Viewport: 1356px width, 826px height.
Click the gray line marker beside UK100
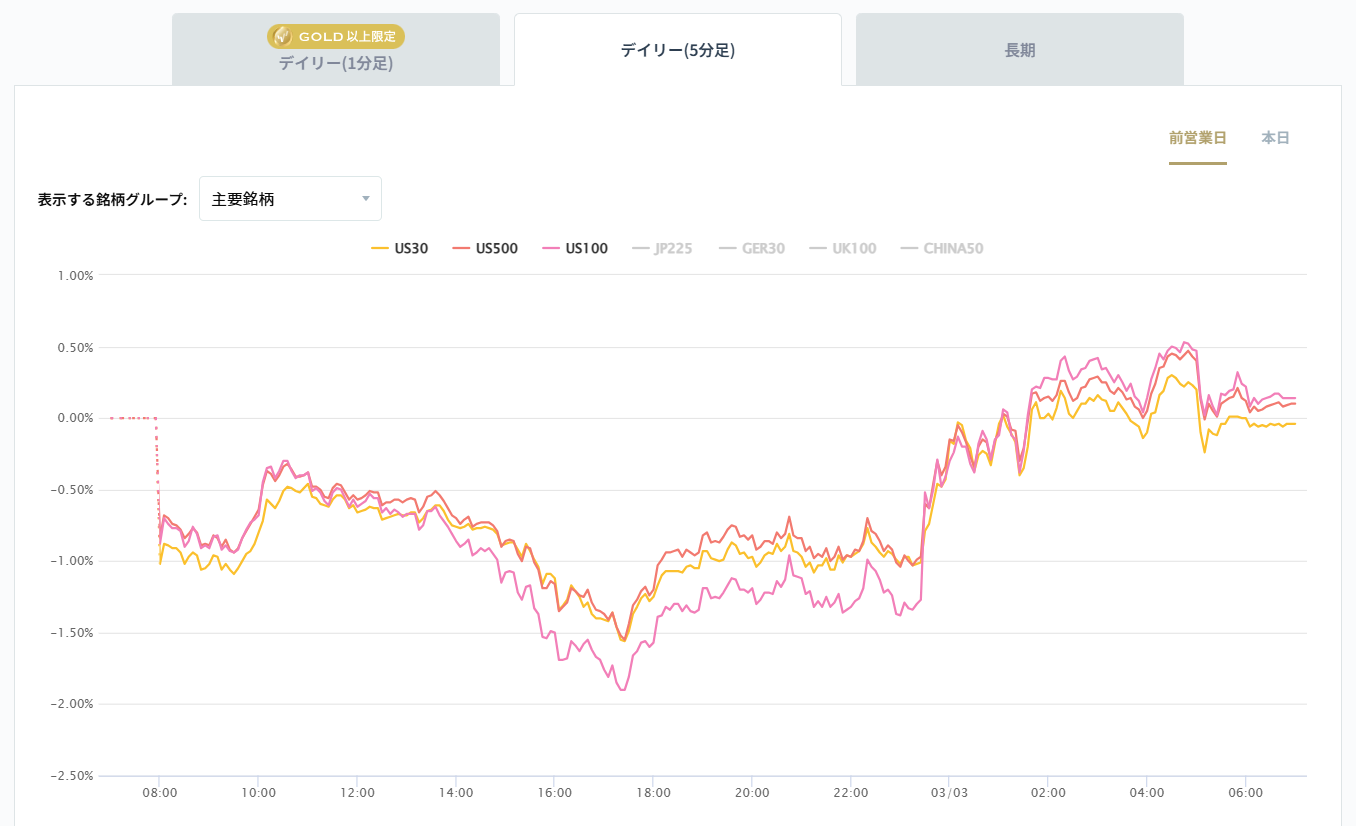817,249
